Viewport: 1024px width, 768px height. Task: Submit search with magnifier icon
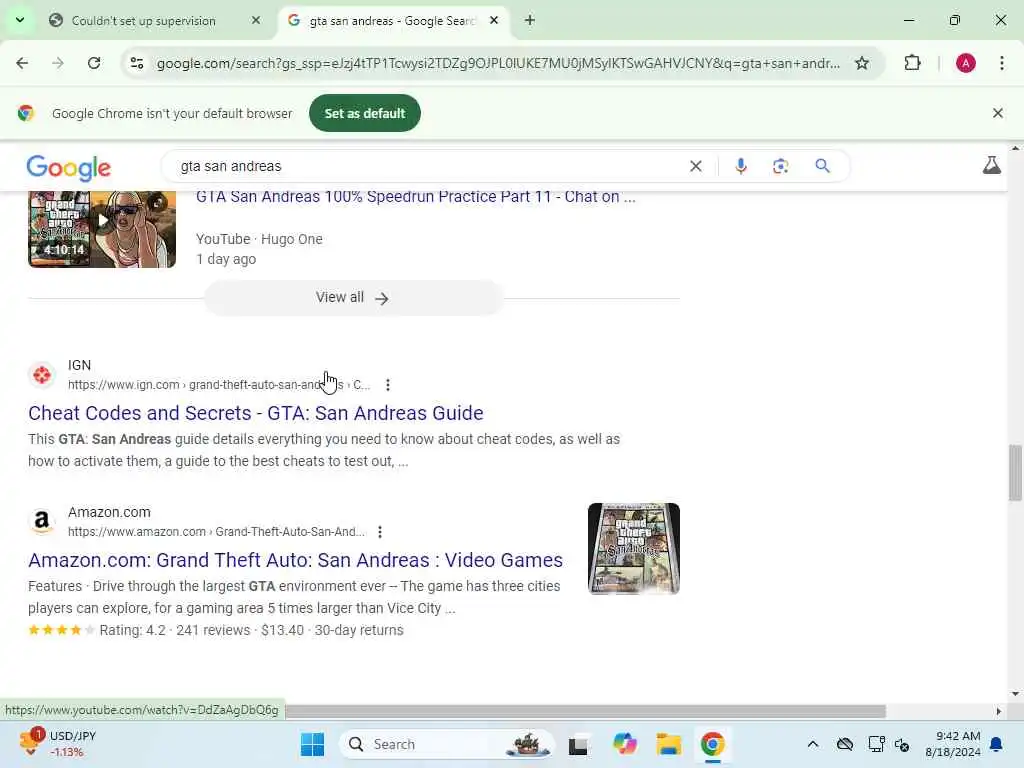(x=822, y=166)
